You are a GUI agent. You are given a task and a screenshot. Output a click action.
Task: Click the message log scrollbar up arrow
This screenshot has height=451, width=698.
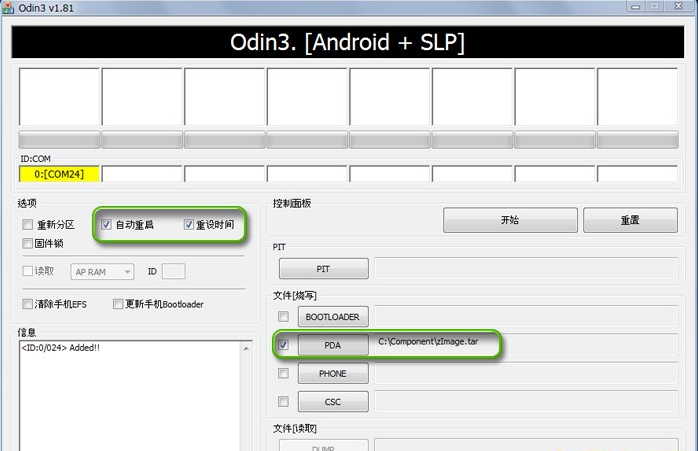[x=246, y=349]
